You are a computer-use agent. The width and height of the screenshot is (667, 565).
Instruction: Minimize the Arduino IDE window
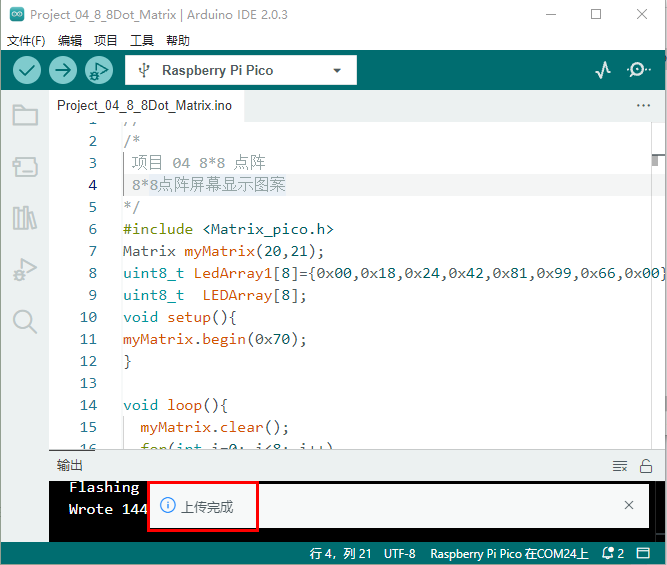pyautogui.click(x=551, y=14)
